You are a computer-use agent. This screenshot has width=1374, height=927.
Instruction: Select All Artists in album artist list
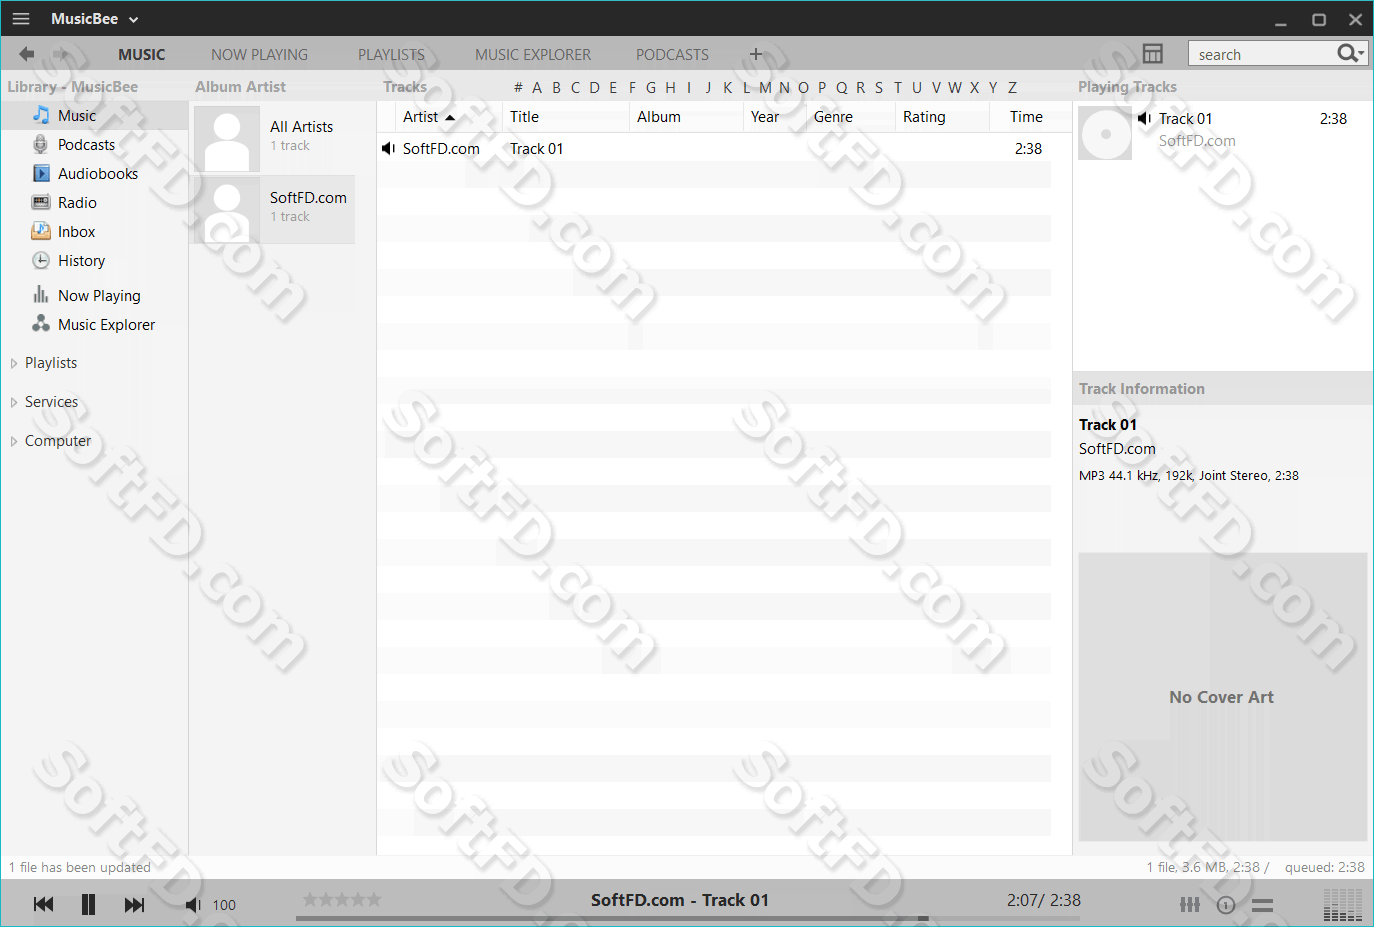(274, 137)
